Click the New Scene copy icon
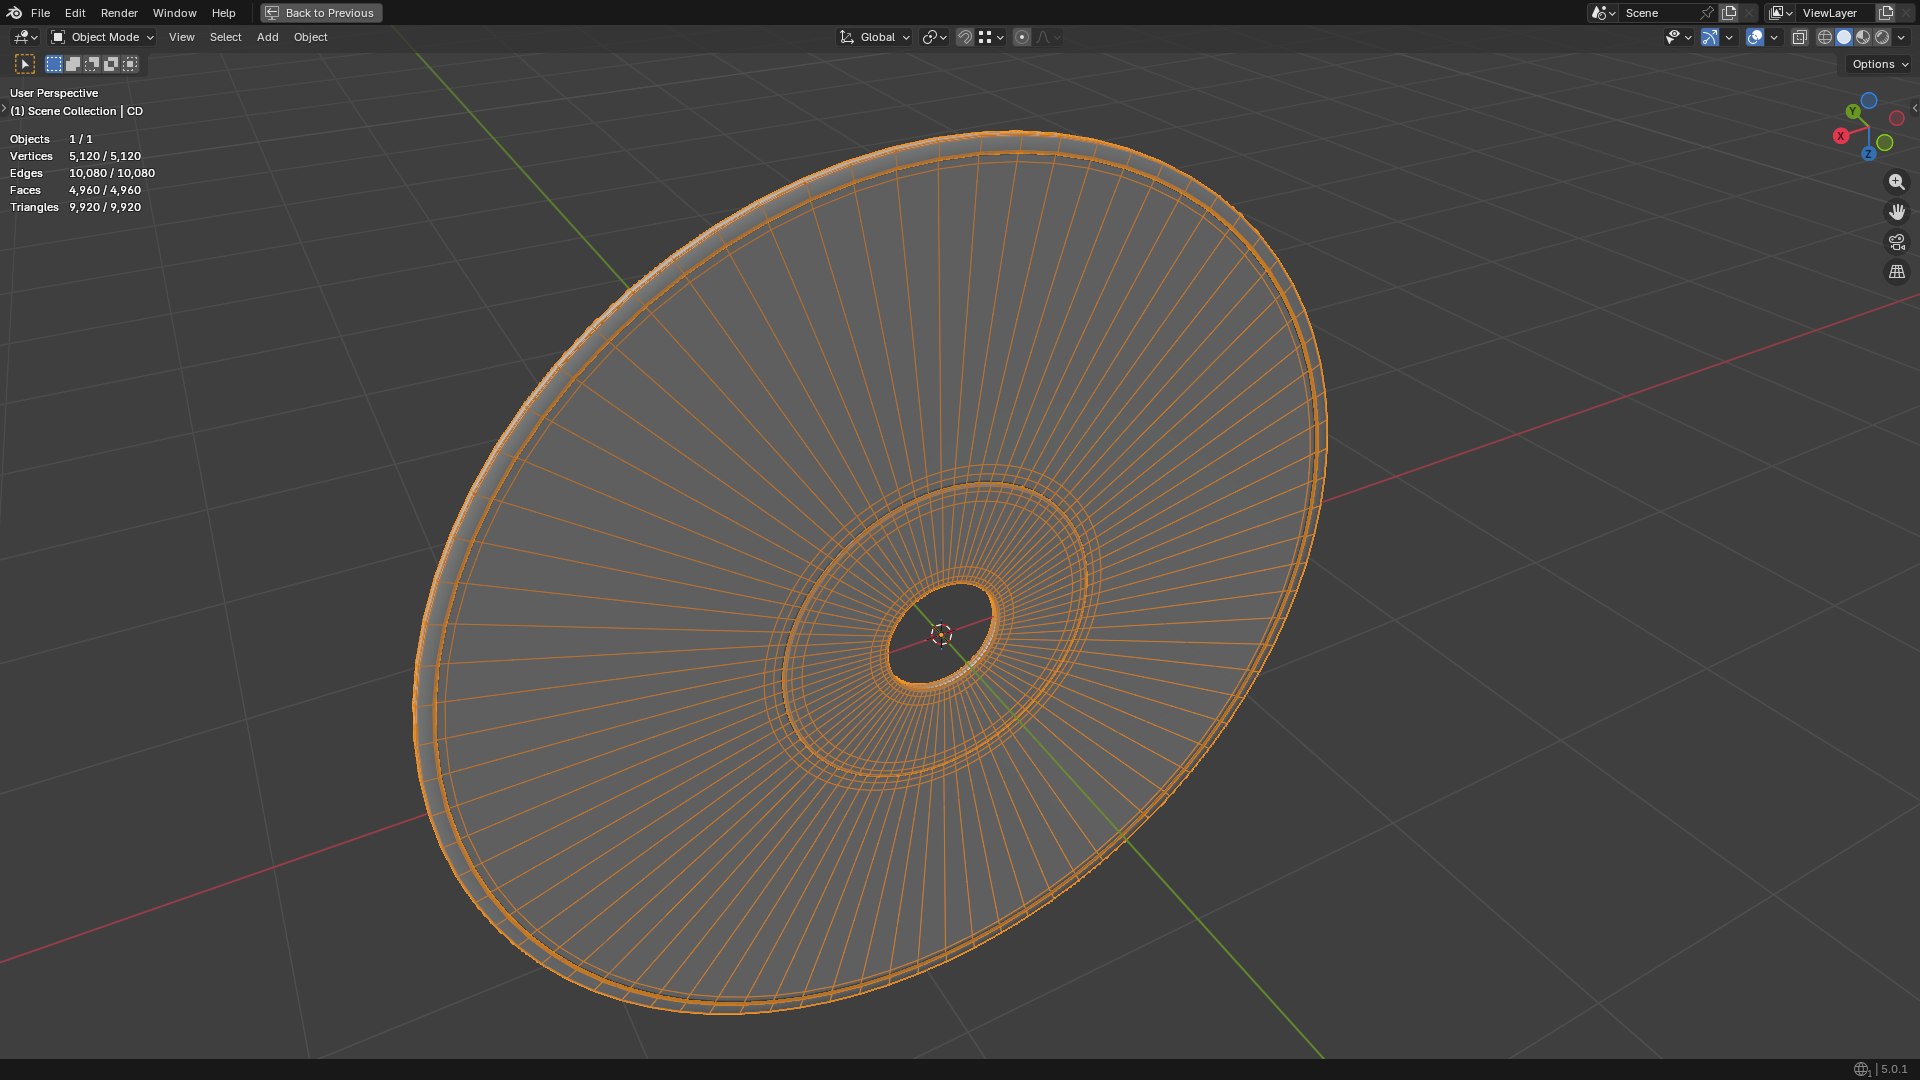 point(1729,13)
